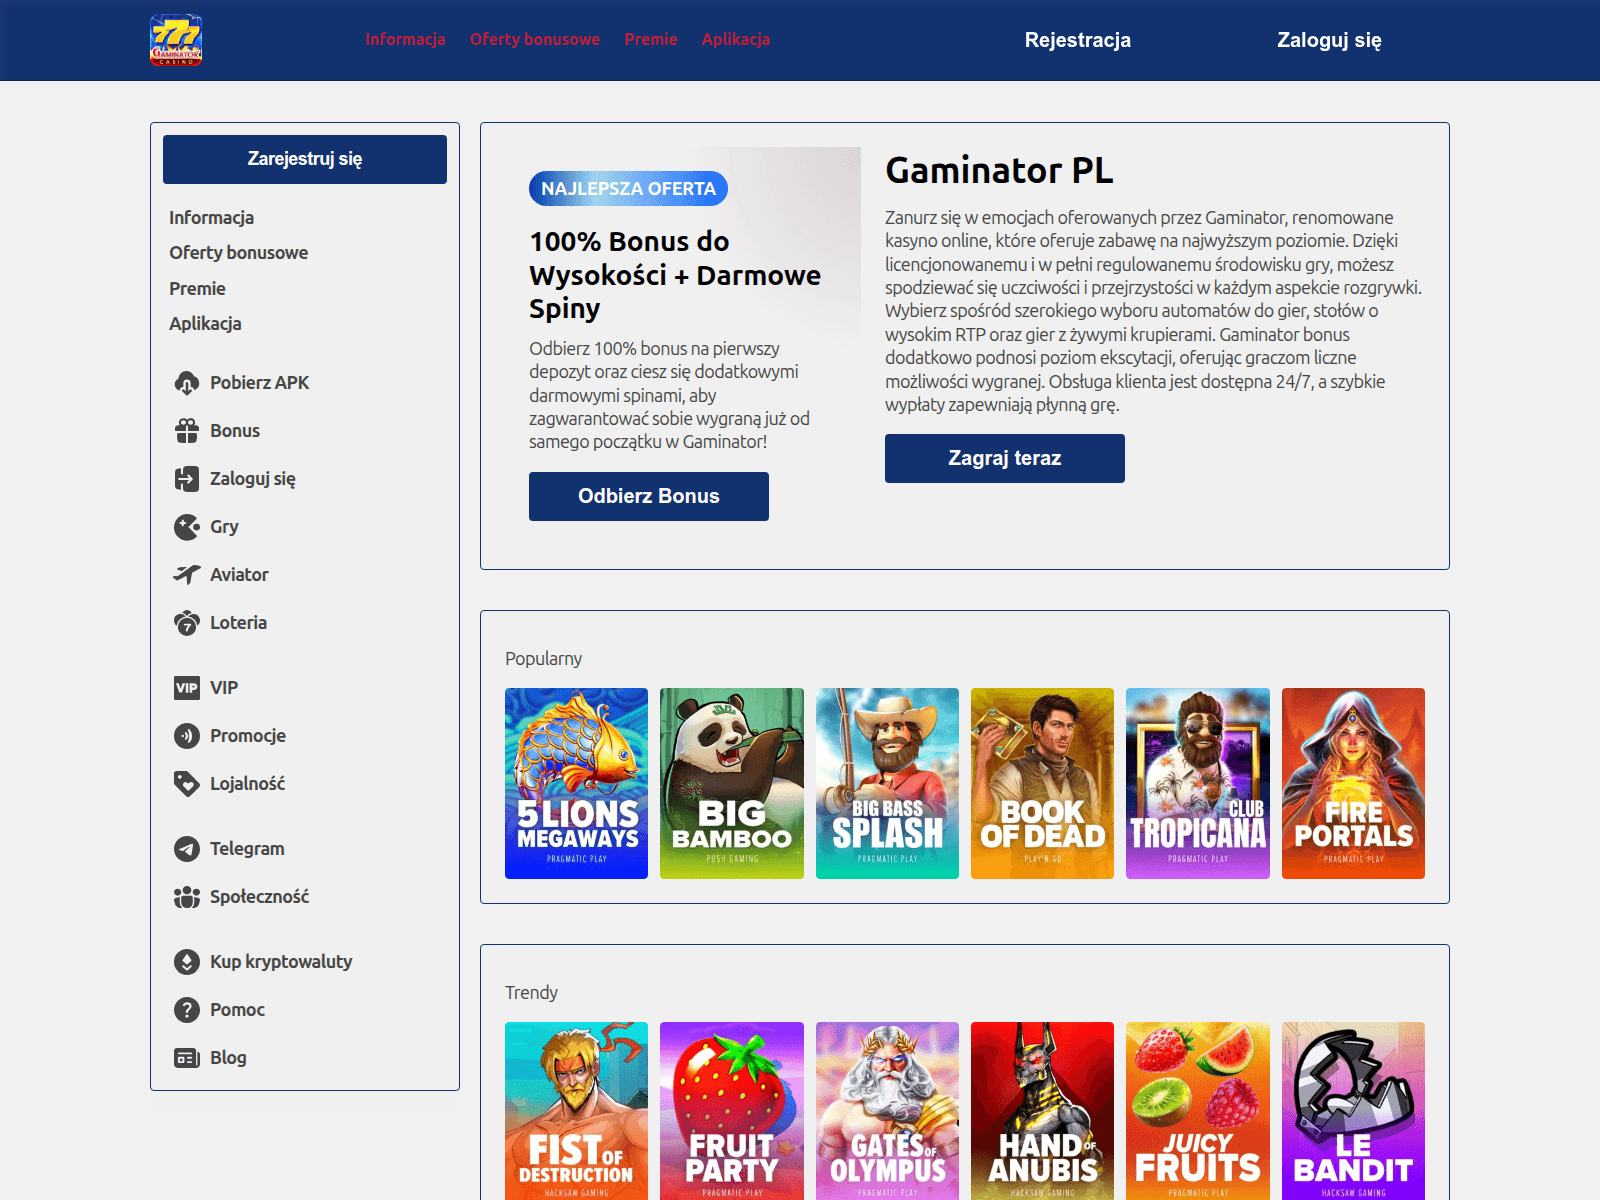Viewport: 1600px width, 1200px height.
Task: Launch the Gates of Olympus game
Action: [887, 1111]
